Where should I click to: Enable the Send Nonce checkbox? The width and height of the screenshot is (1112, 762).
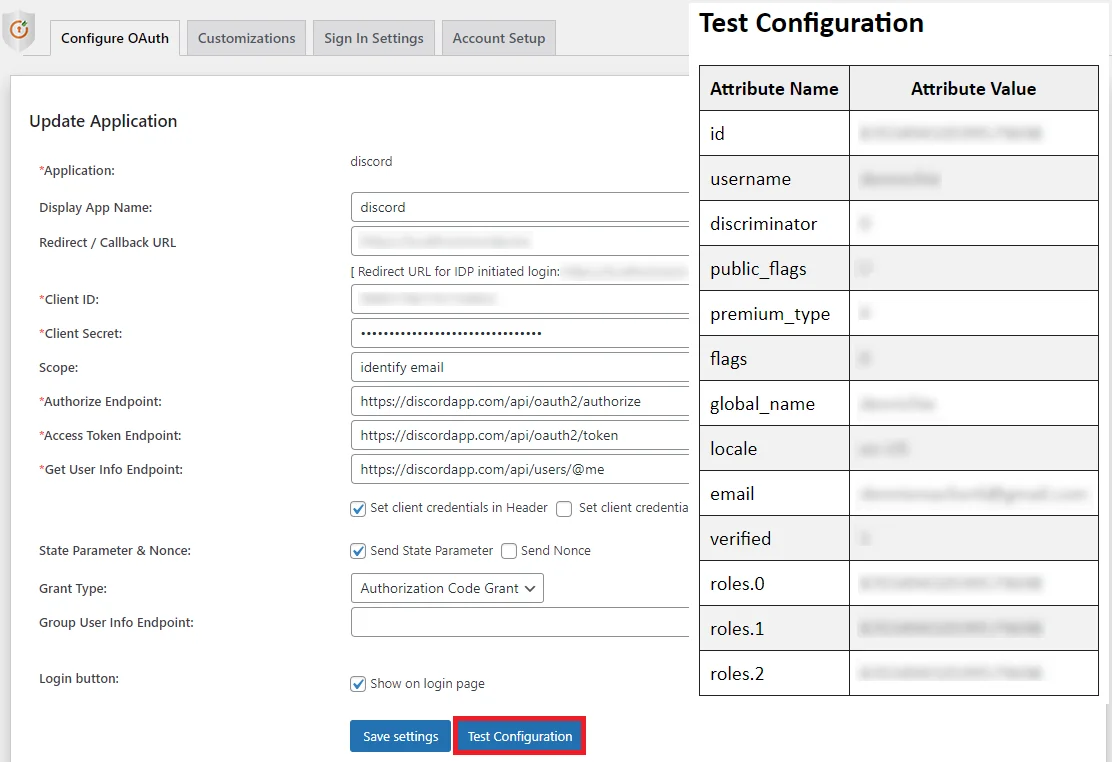tap(508, 551)
